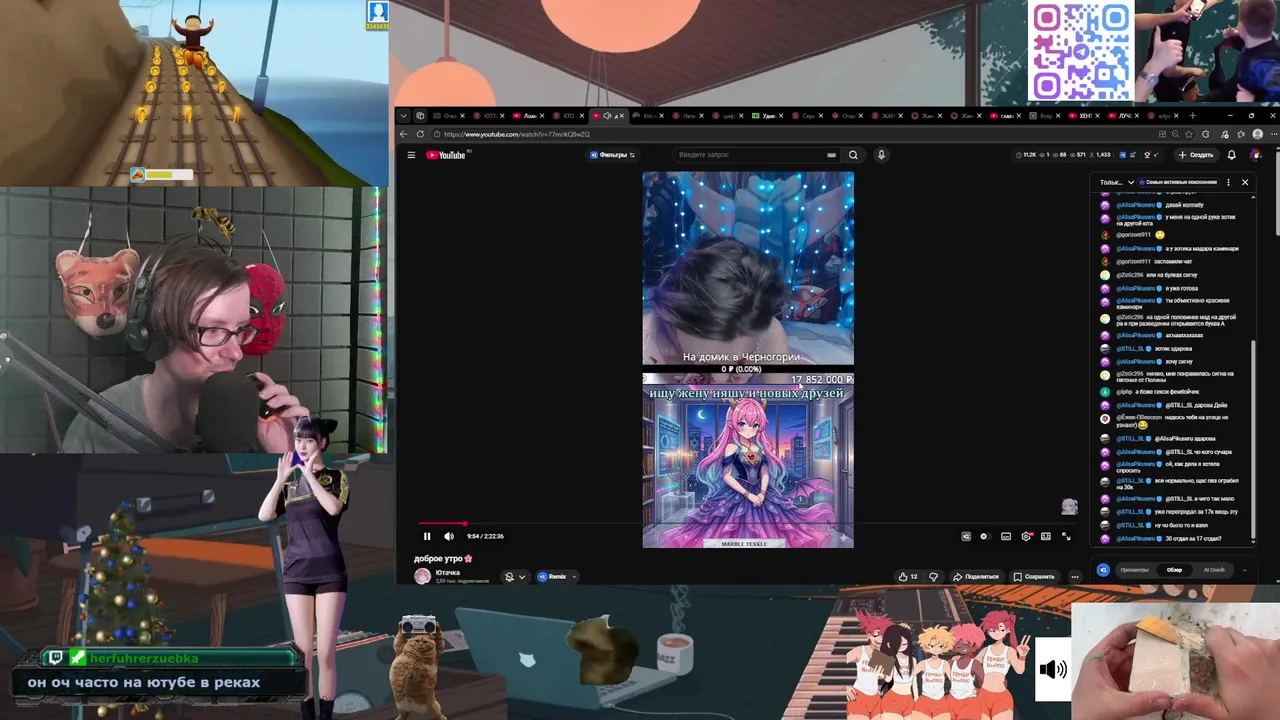Open the chat three-dot options menu

click(x=1229, y=182)
